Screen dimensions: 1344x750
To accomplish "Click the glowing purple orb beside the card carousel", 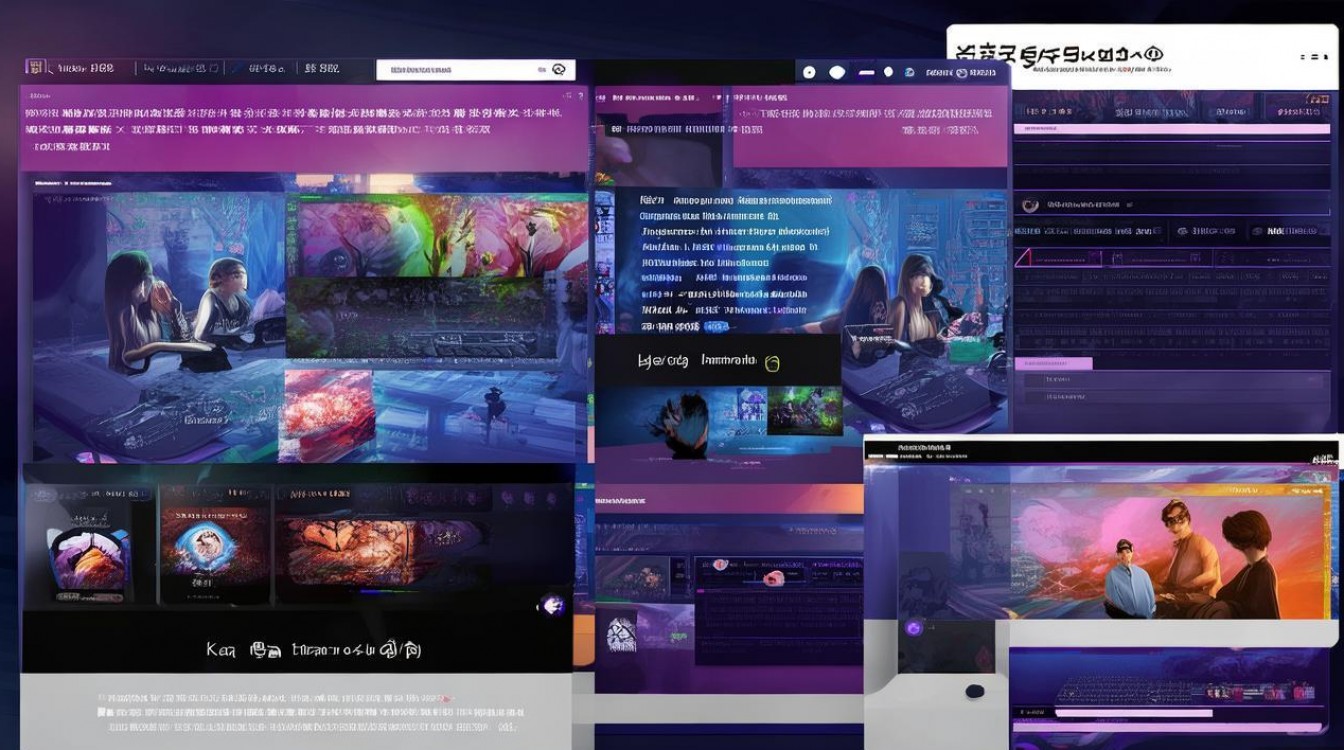I will tap(551, 605).
